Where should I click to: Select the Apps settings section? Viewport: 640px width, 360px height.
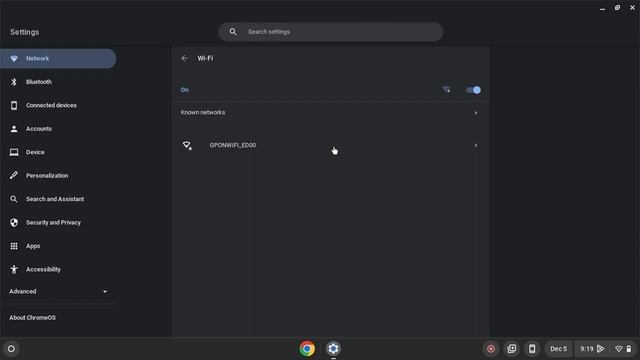tap(58, 246)
